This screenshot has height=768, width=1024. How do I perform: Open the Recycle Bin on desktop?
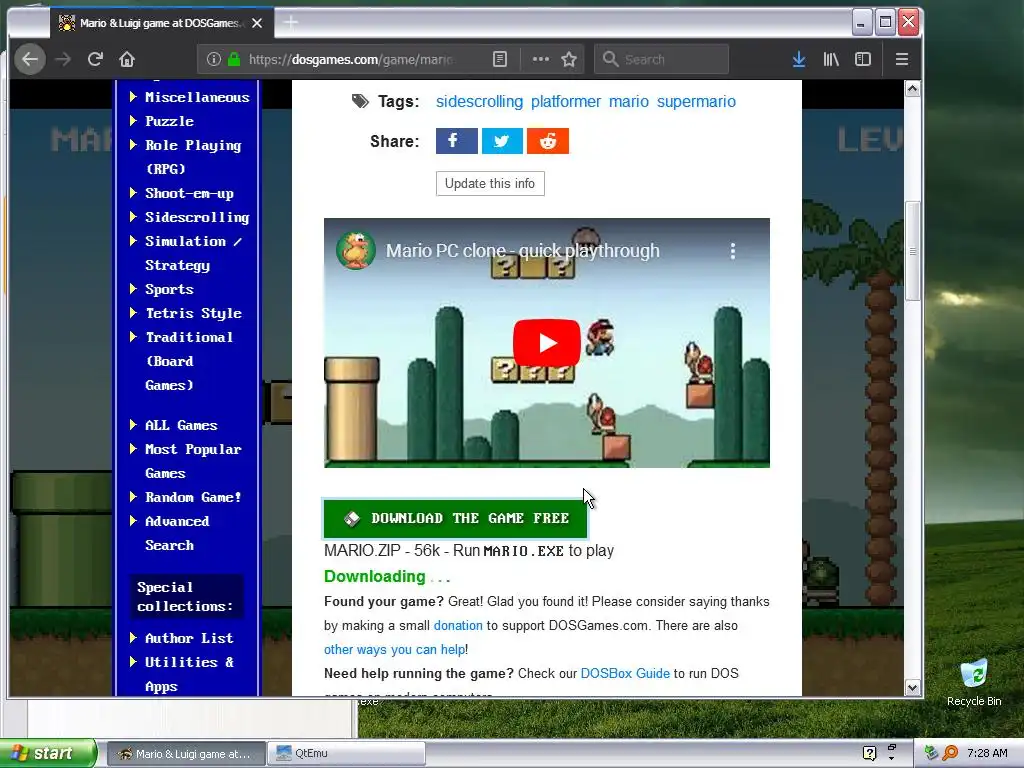tap(974, 682)
